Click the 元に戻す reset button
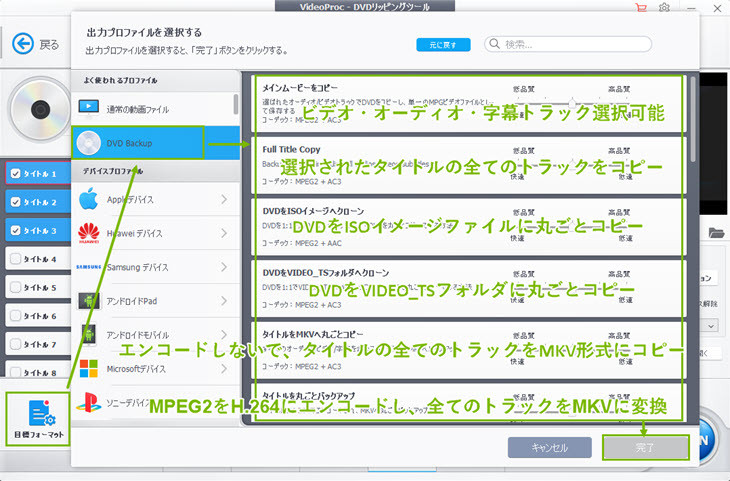 point(443,45)
